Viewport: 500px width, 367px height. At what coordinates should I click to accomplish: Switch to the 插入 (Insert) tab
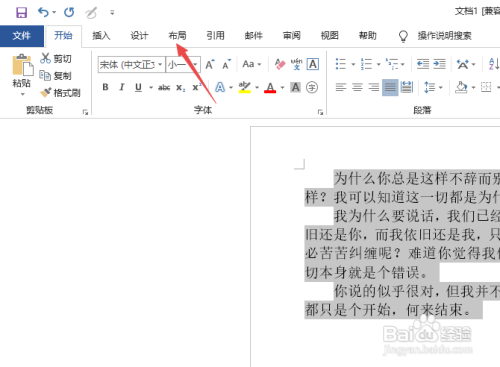(x=101, y=35)
